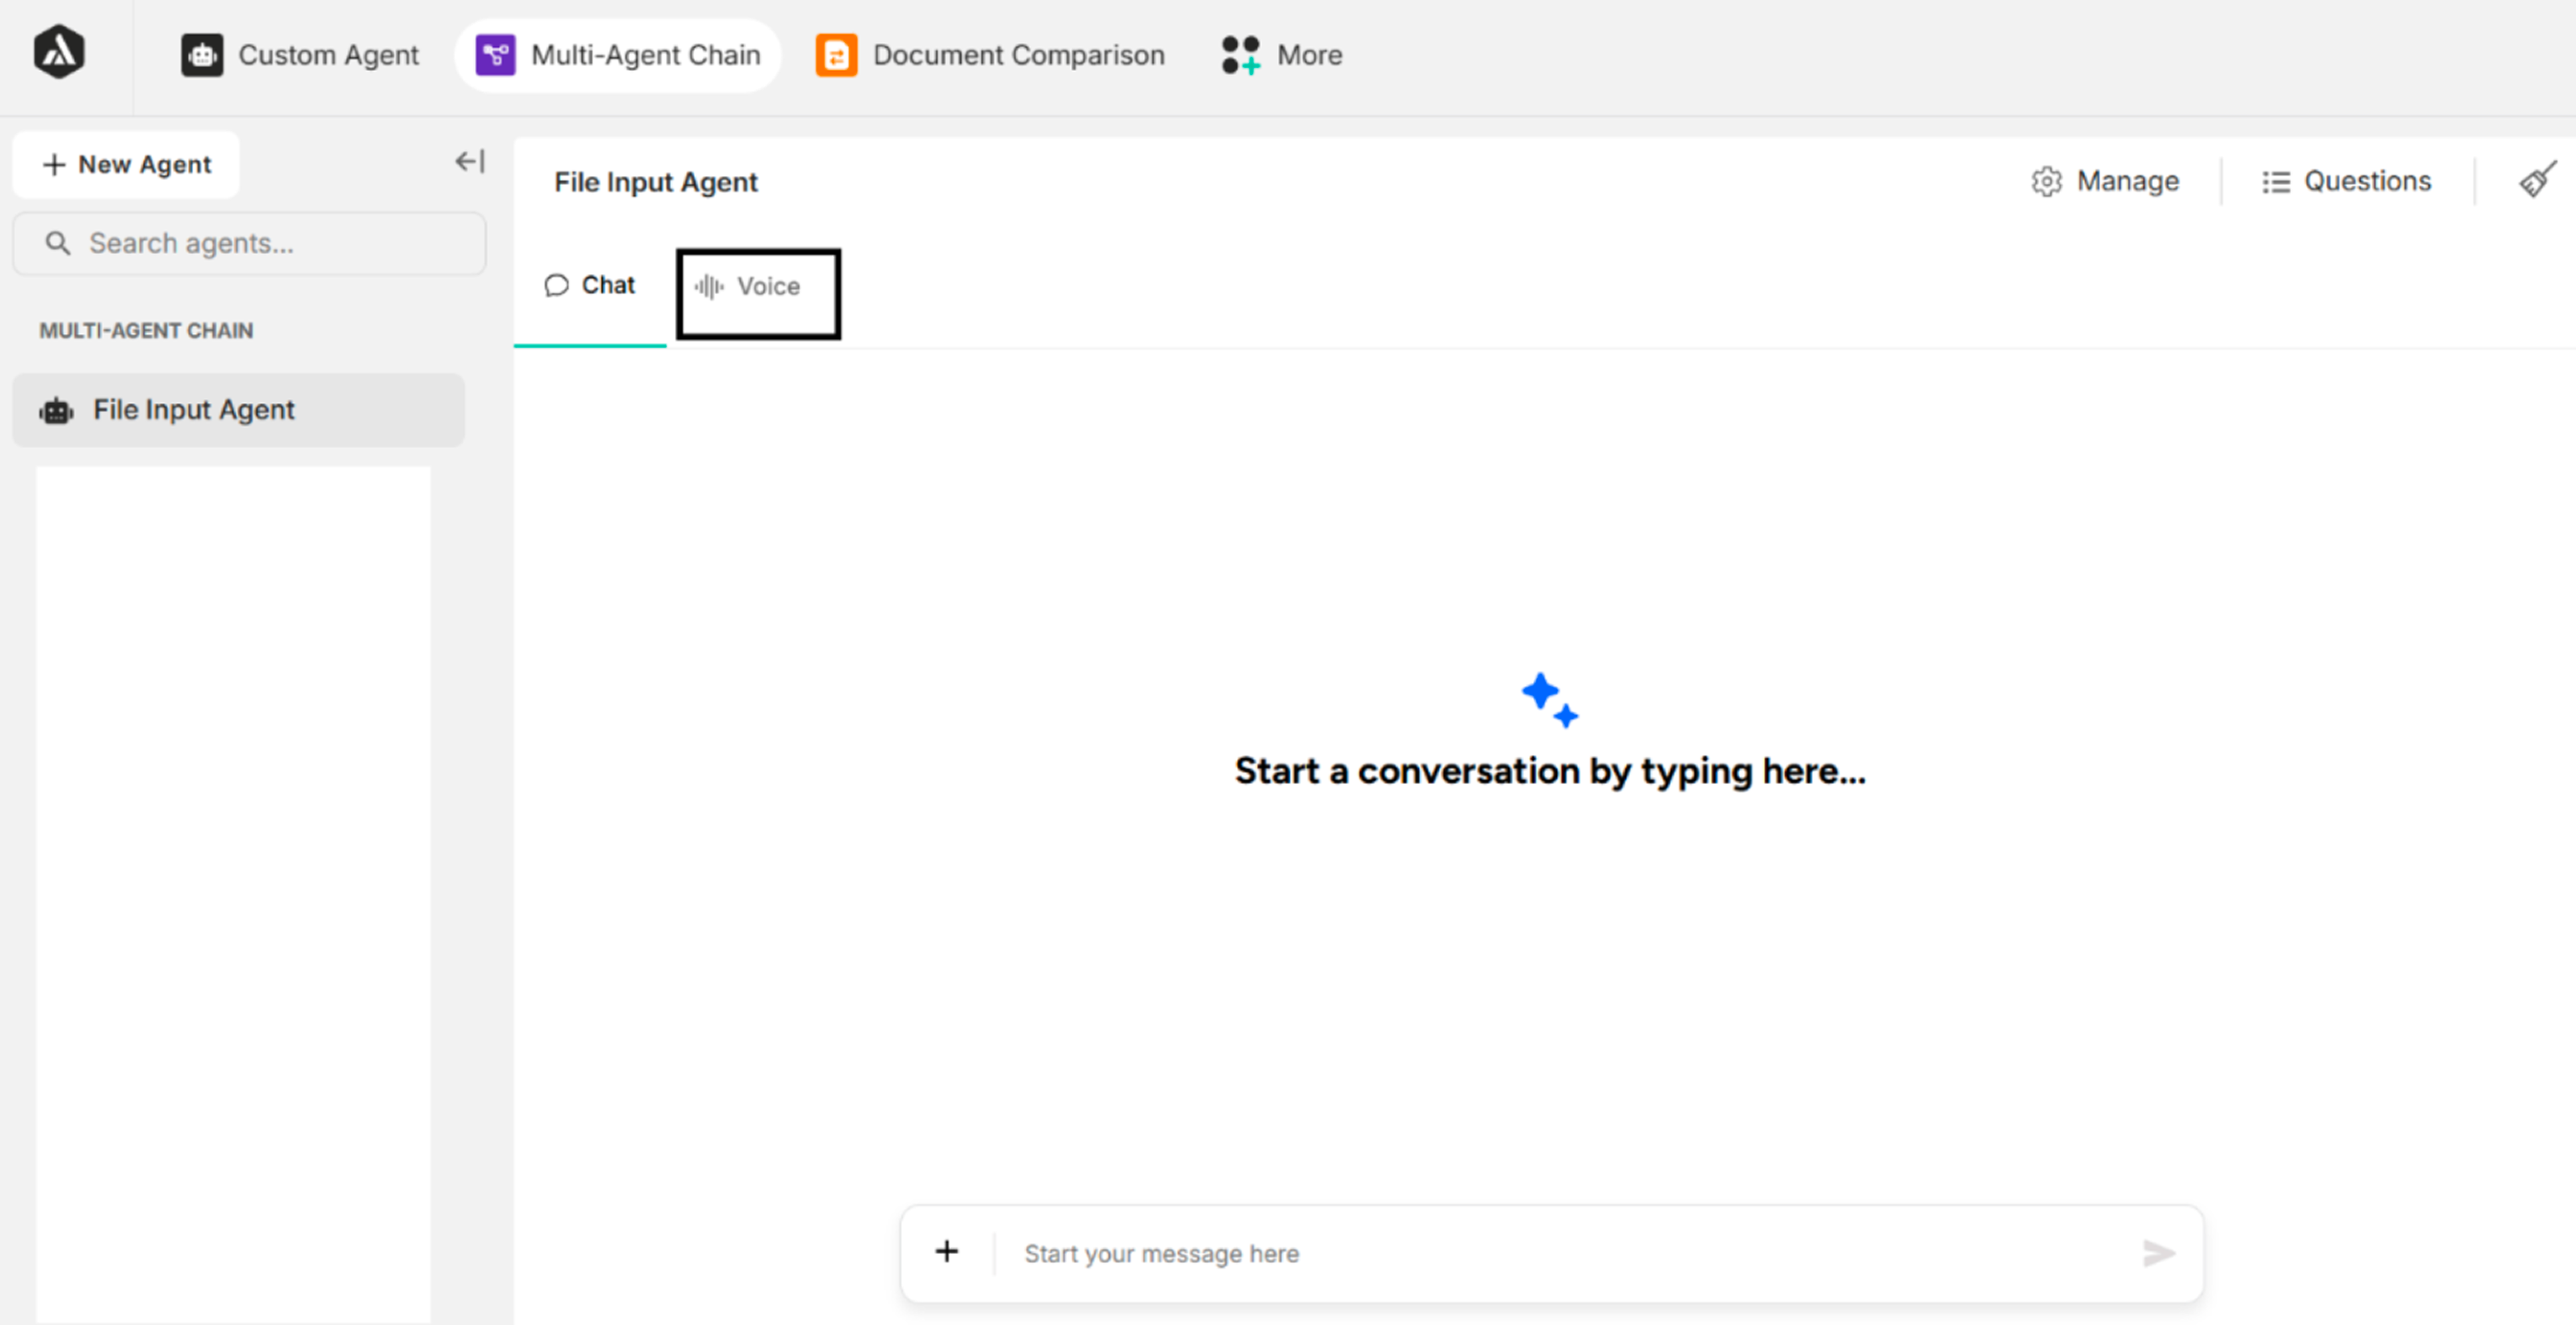Screen dimensions: 2576x1325
Task: Switch to the Voice tab
Action: tap(758, 293)
